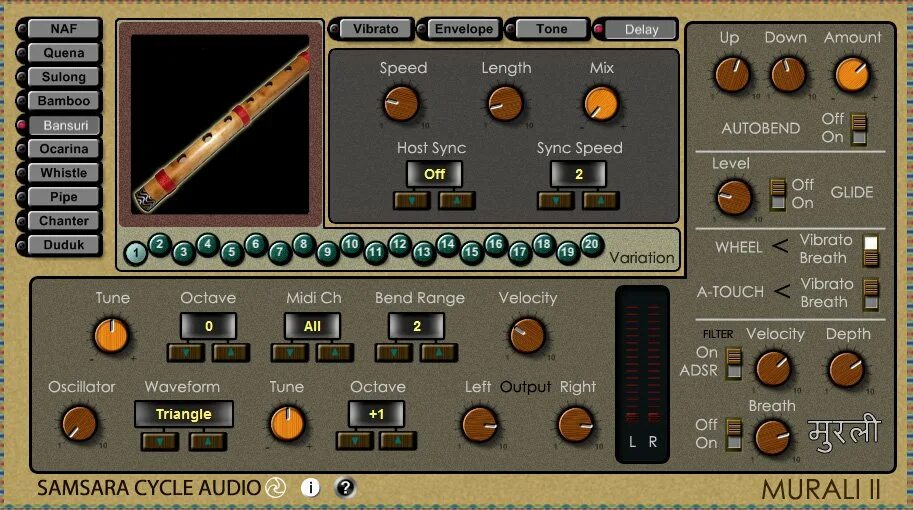
Task: Select variation 11 button
Action: coord(375,253)
